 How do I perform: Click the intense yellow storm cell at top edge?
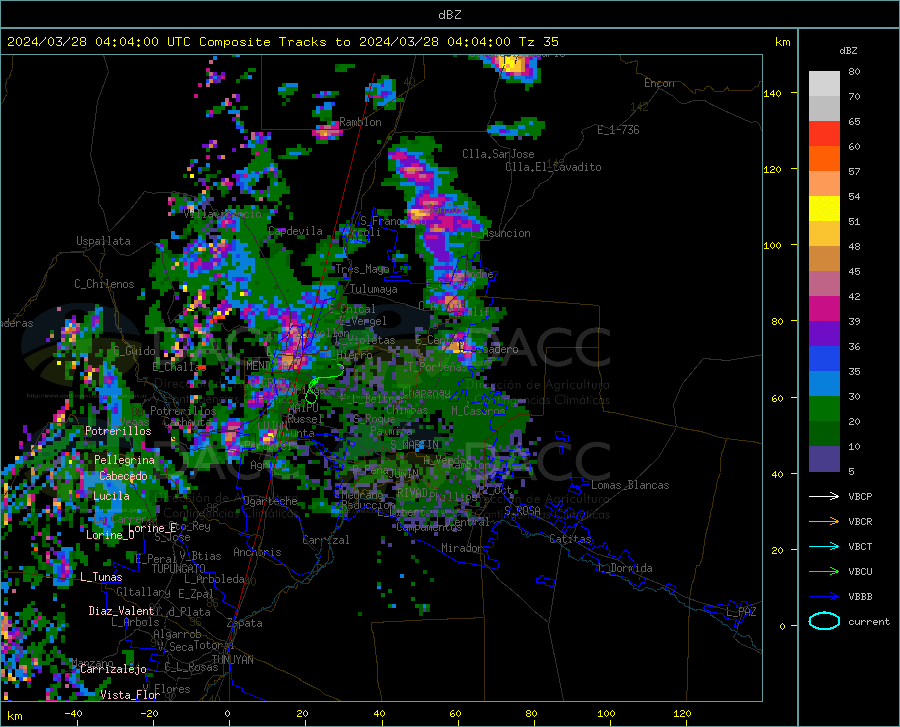(513, 66)
